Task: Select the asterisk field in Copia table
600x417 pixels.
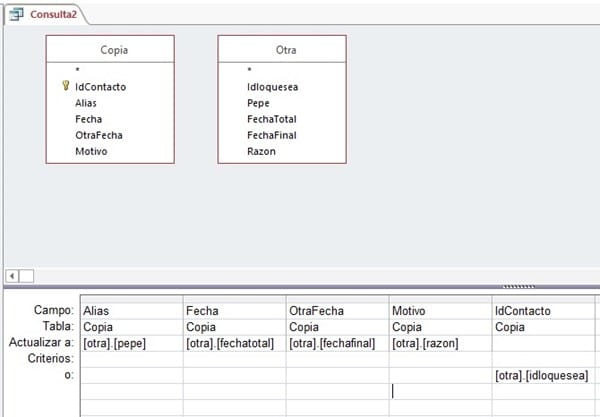Action: (77, 71)
